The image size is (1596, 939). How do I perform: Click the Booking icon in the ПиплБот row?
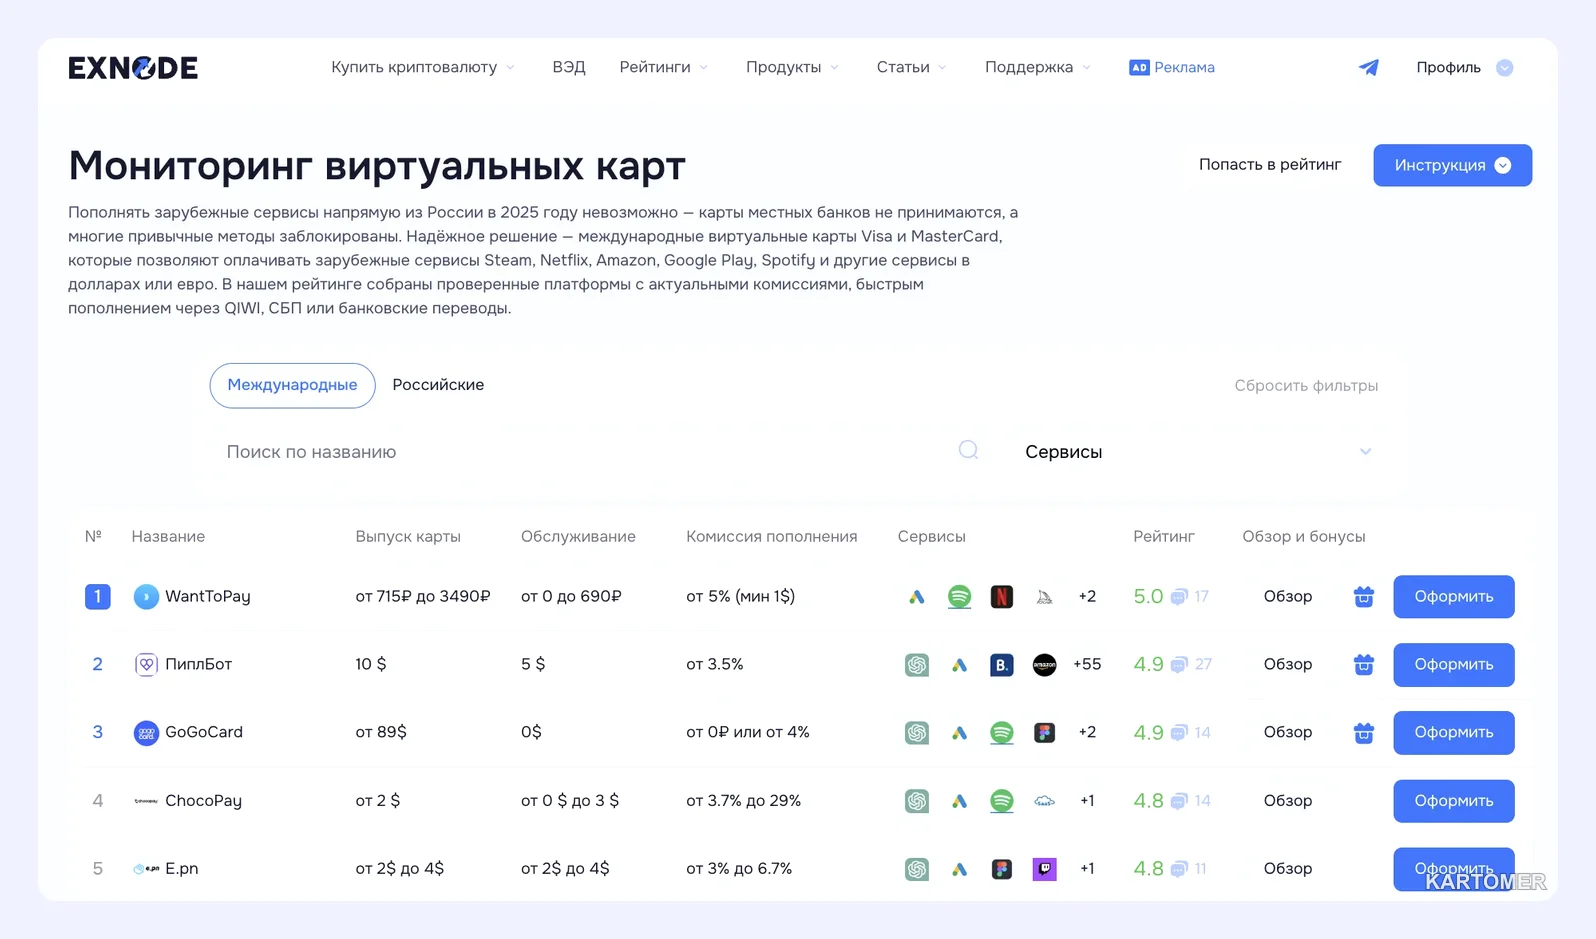tap(1001, 665)
